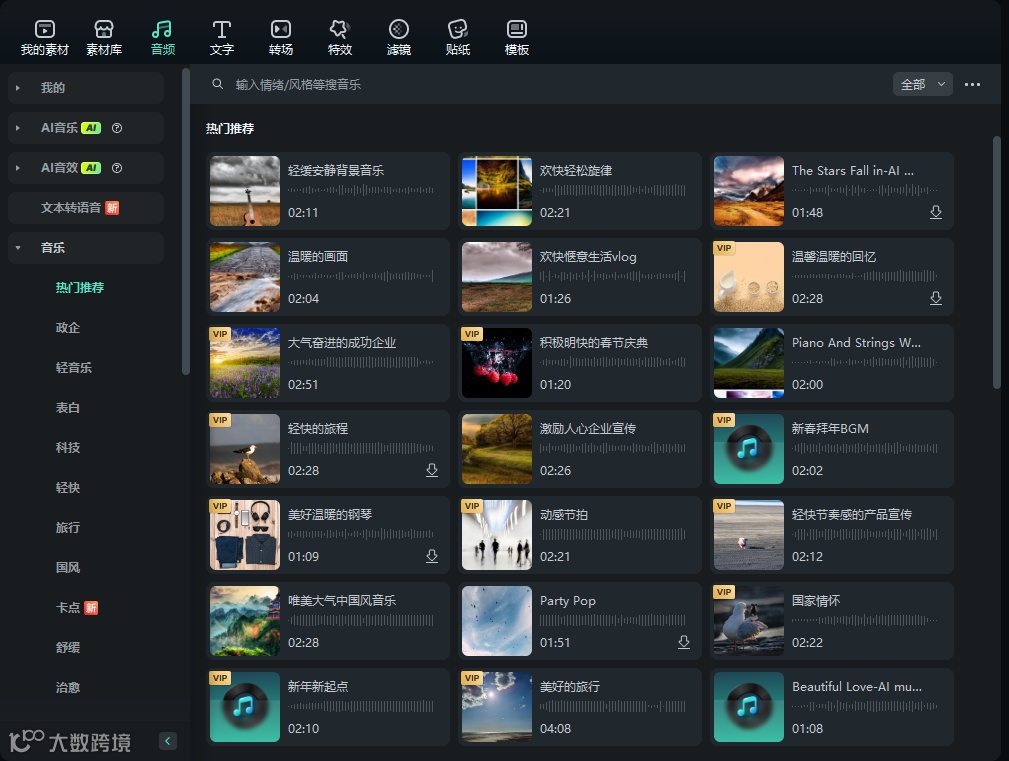Click the 积极明快的春节庆典 thumbnail
The width and height of the screenshot is (1009, 761).
point(497,363)
